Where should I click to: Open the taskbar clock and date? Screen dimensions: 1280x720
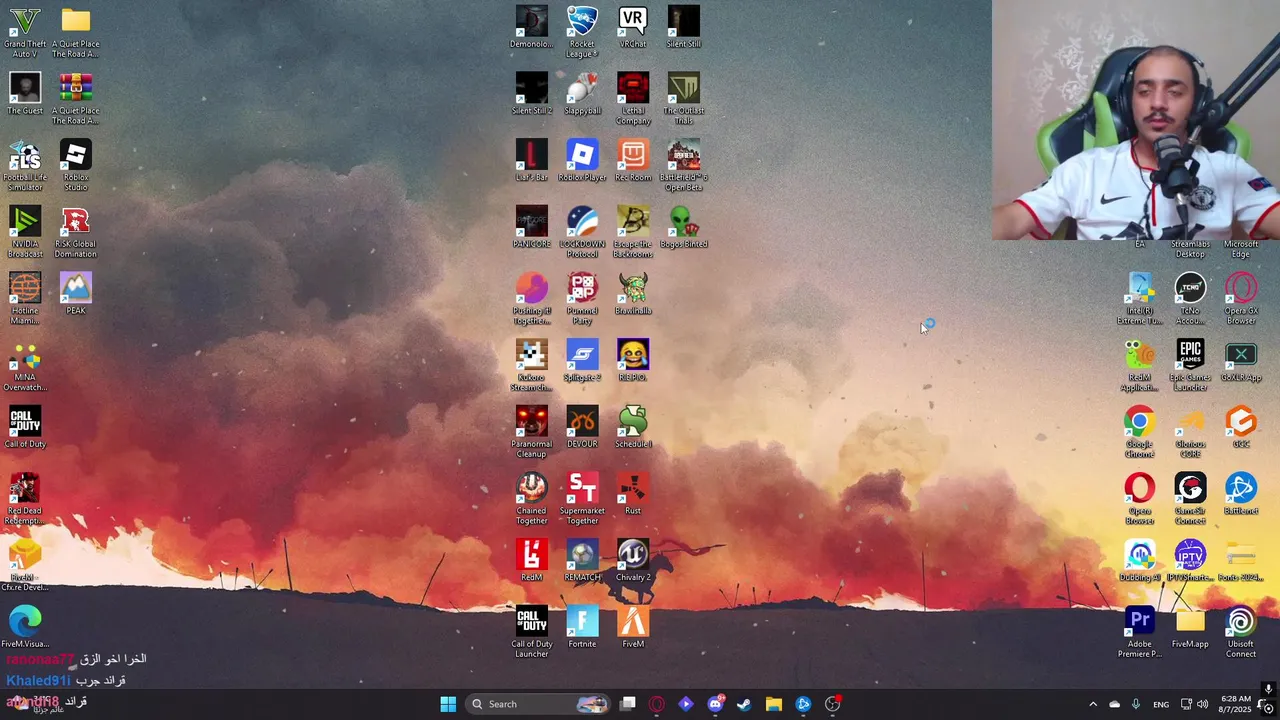(1236, 704)
